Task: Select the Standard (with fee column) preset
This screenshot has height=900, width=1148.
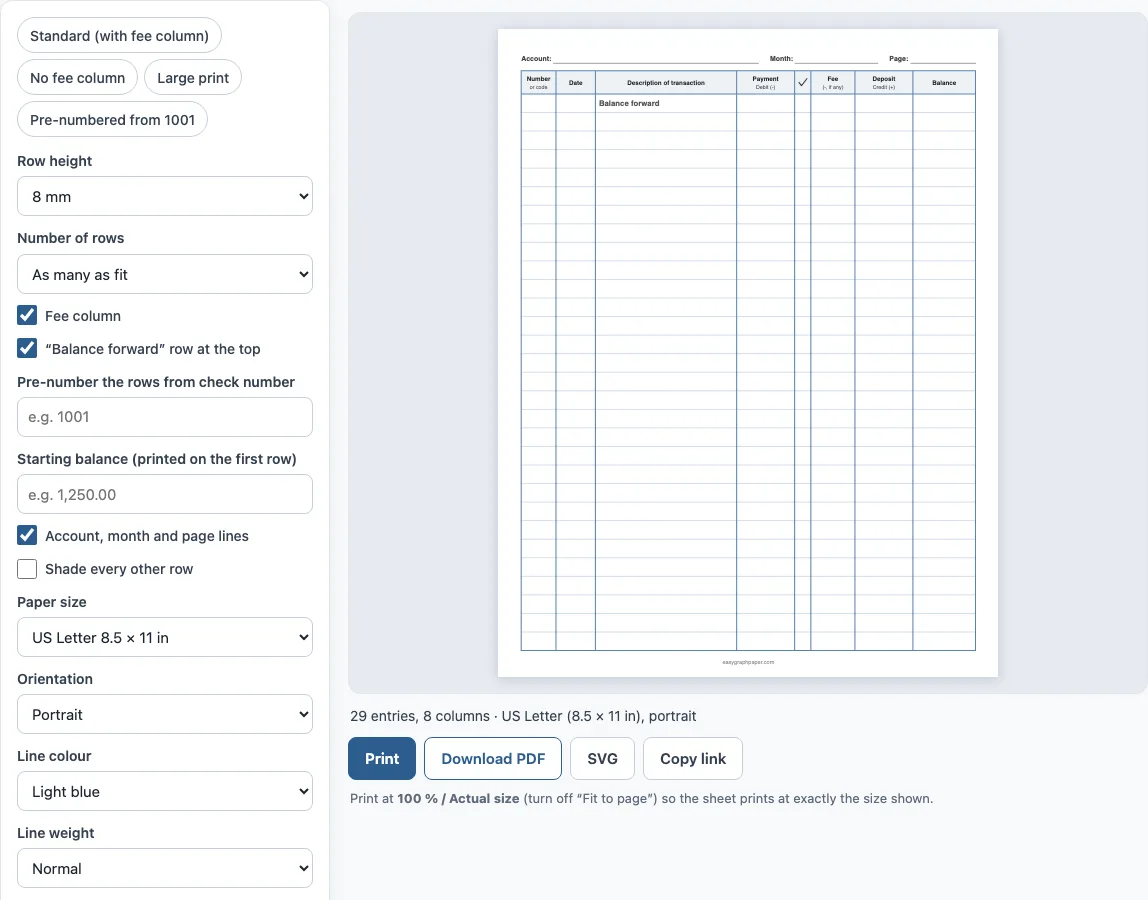Action: click(119, 36)
